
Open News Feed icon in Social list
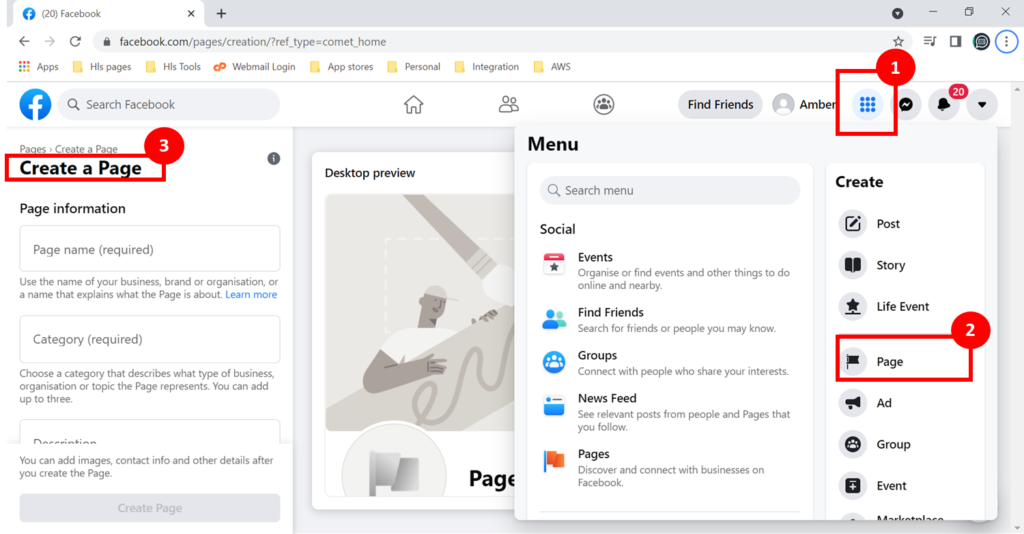(554, 405)
